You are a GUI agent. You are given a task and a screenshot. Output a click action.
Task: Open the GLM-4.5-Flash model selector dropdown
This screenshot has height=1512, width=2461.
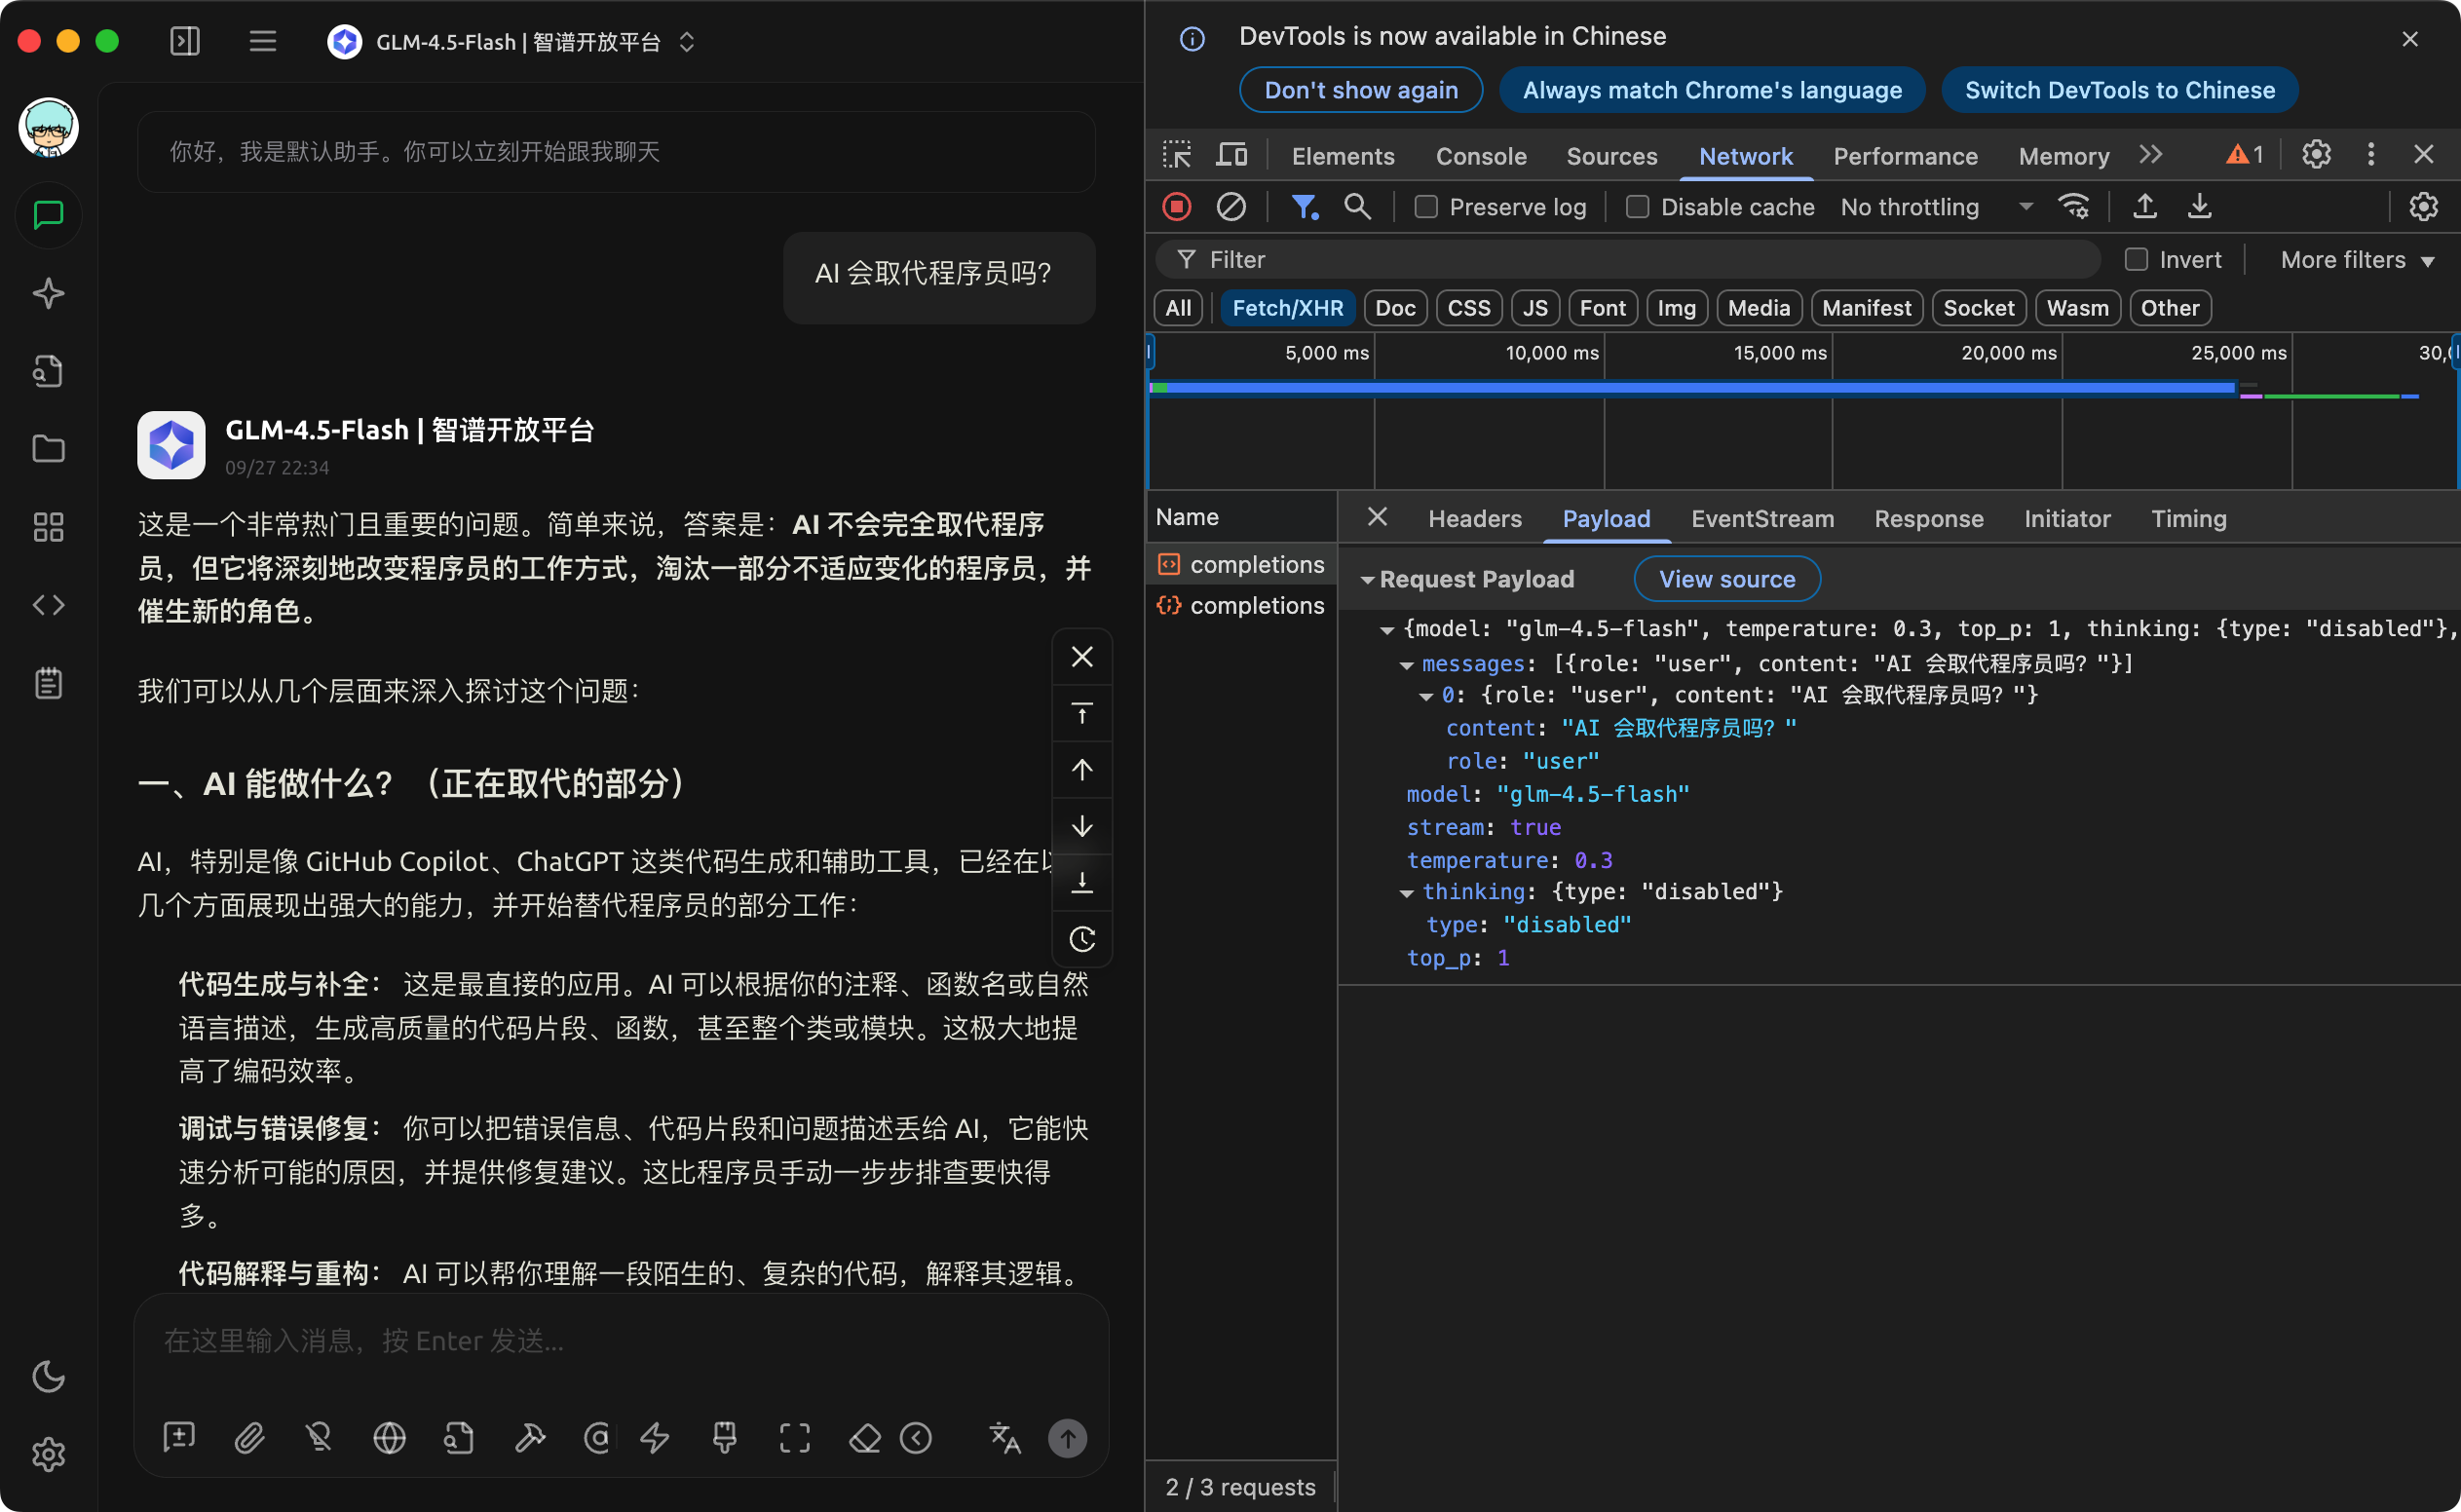pyautogui.click(x=512, y=41)
